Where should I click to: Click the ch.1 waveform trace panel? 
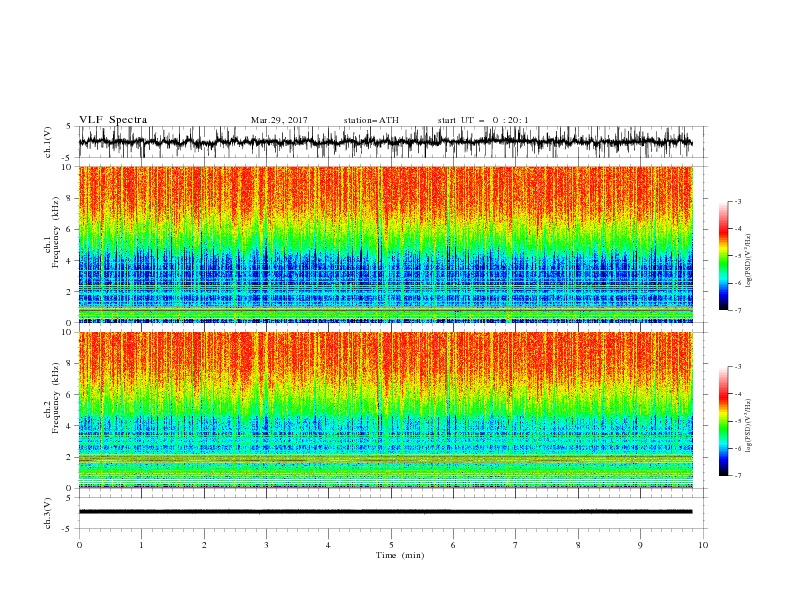(392, 142)
